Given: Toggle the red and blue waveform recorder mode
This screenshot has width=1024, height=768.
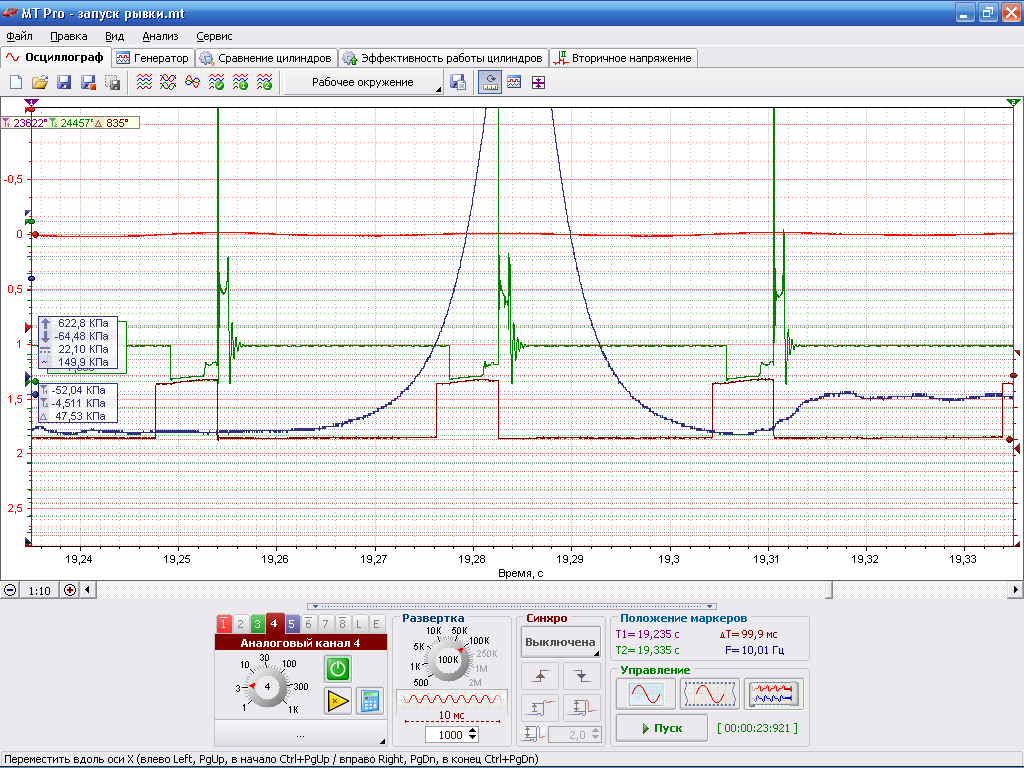Looking at the screenshot, I should pos(774,694).
